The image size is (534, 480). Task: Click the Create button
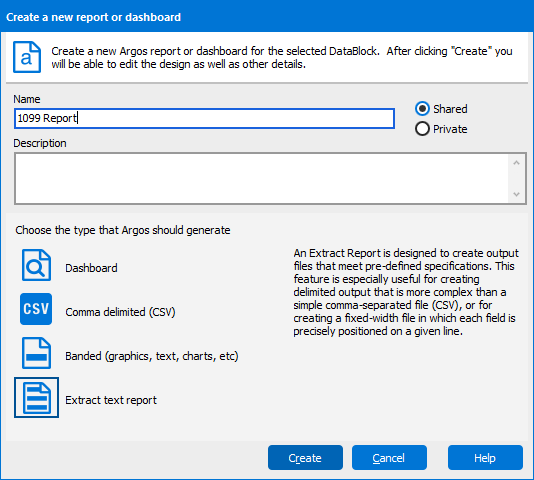click(x=305, y=458)
